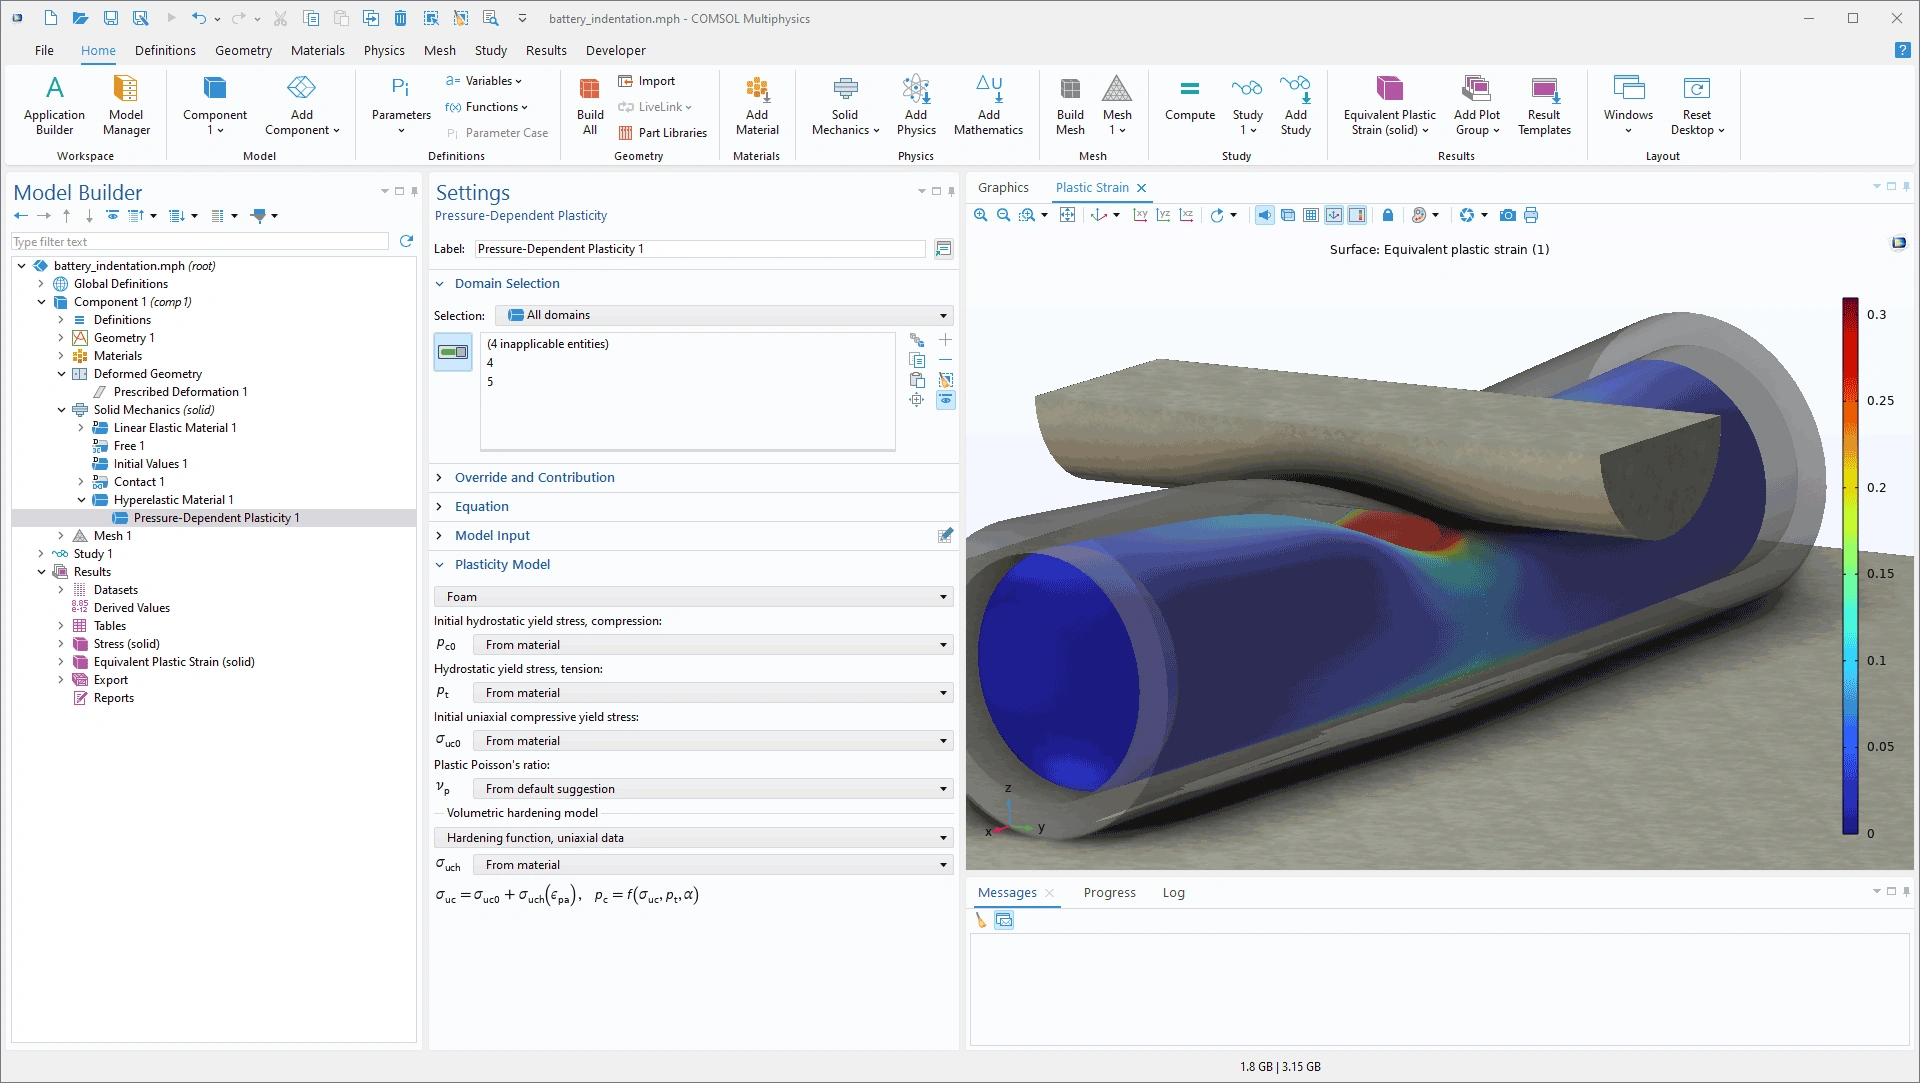Toggle the selection activation switch
Image resolution: width=1920 pixels, height=1083 pixels.
tap(453, 352)
